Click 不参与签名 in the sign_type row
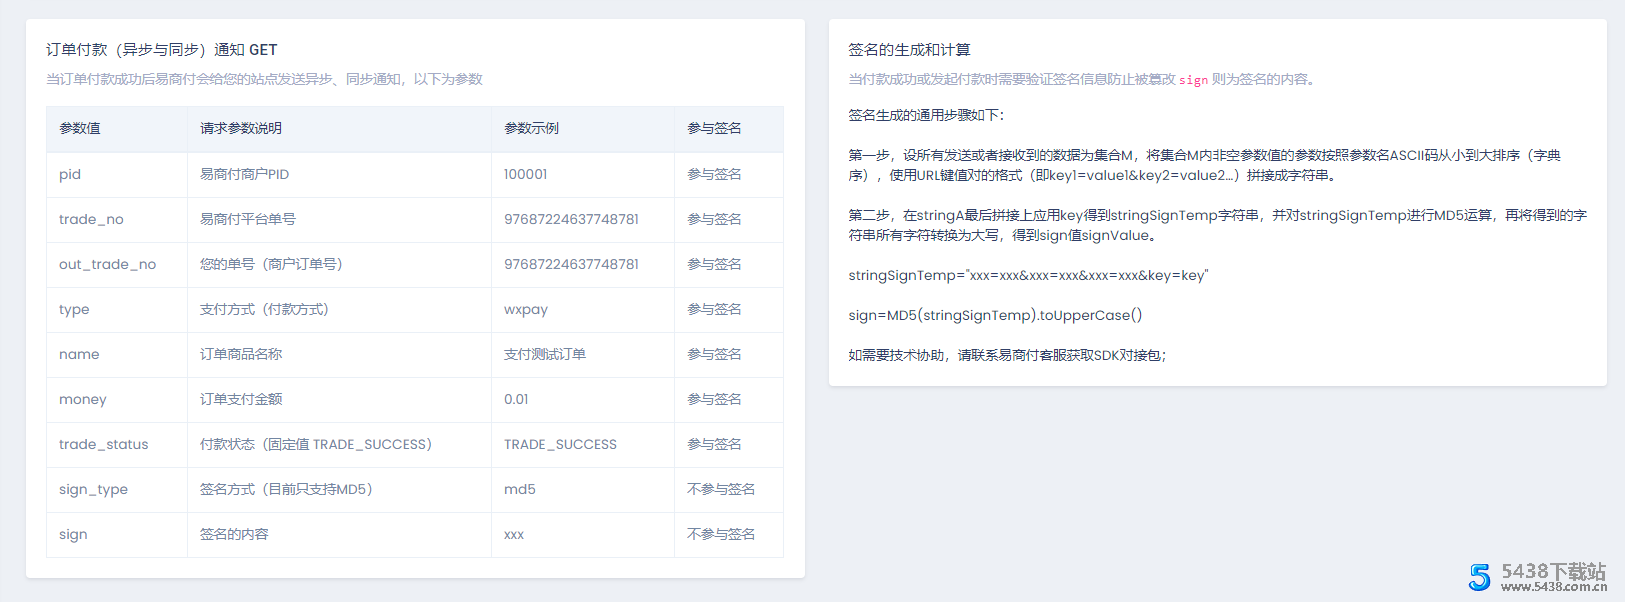 point(721,489)
